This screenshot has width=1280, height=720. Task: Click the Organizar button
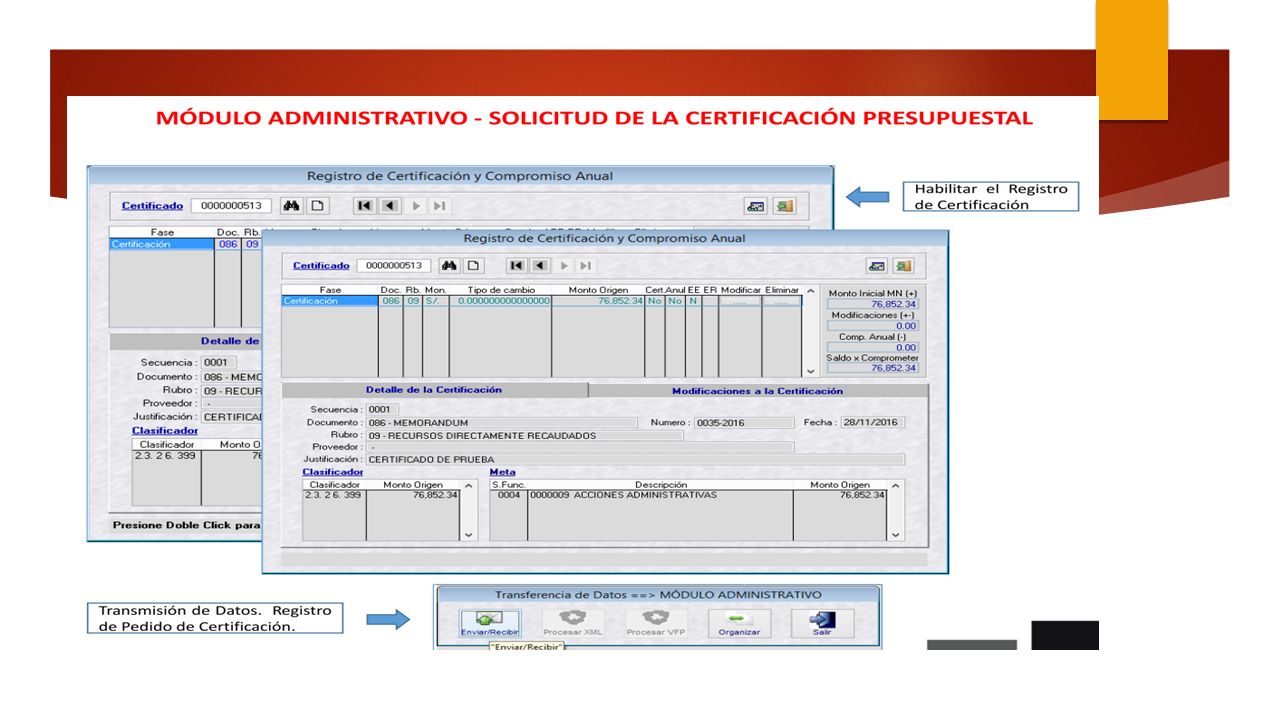[739, 623]
